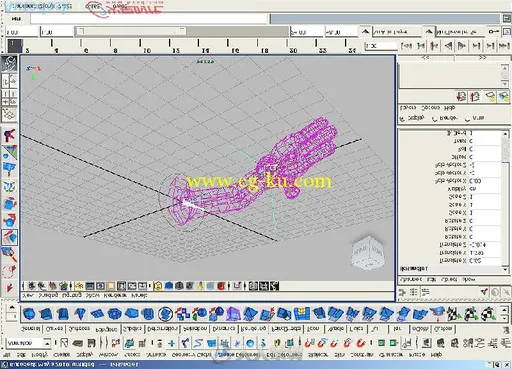Select the Anim layer radio button
Viewport: 512px width, 369px height.
point(467,118)
